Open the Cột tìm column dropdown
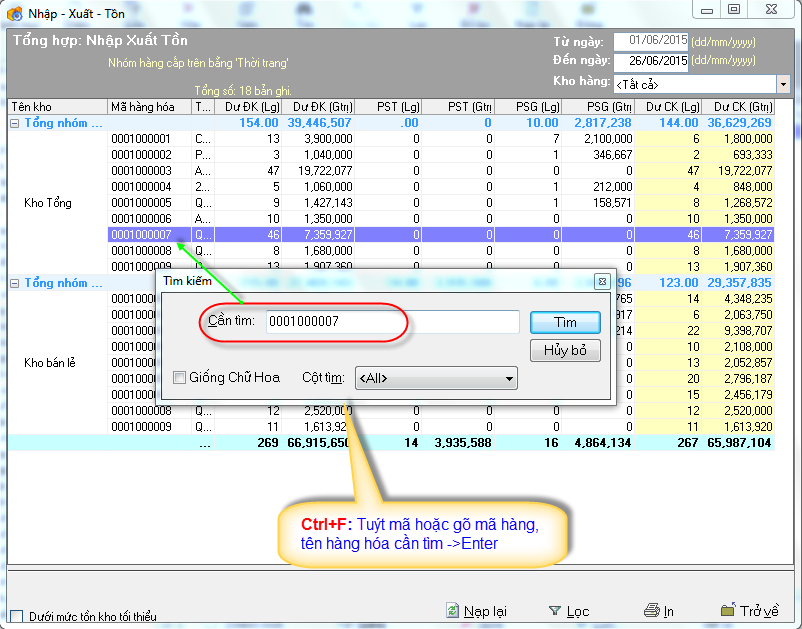 pyautogui.click(x=509, y=378)
